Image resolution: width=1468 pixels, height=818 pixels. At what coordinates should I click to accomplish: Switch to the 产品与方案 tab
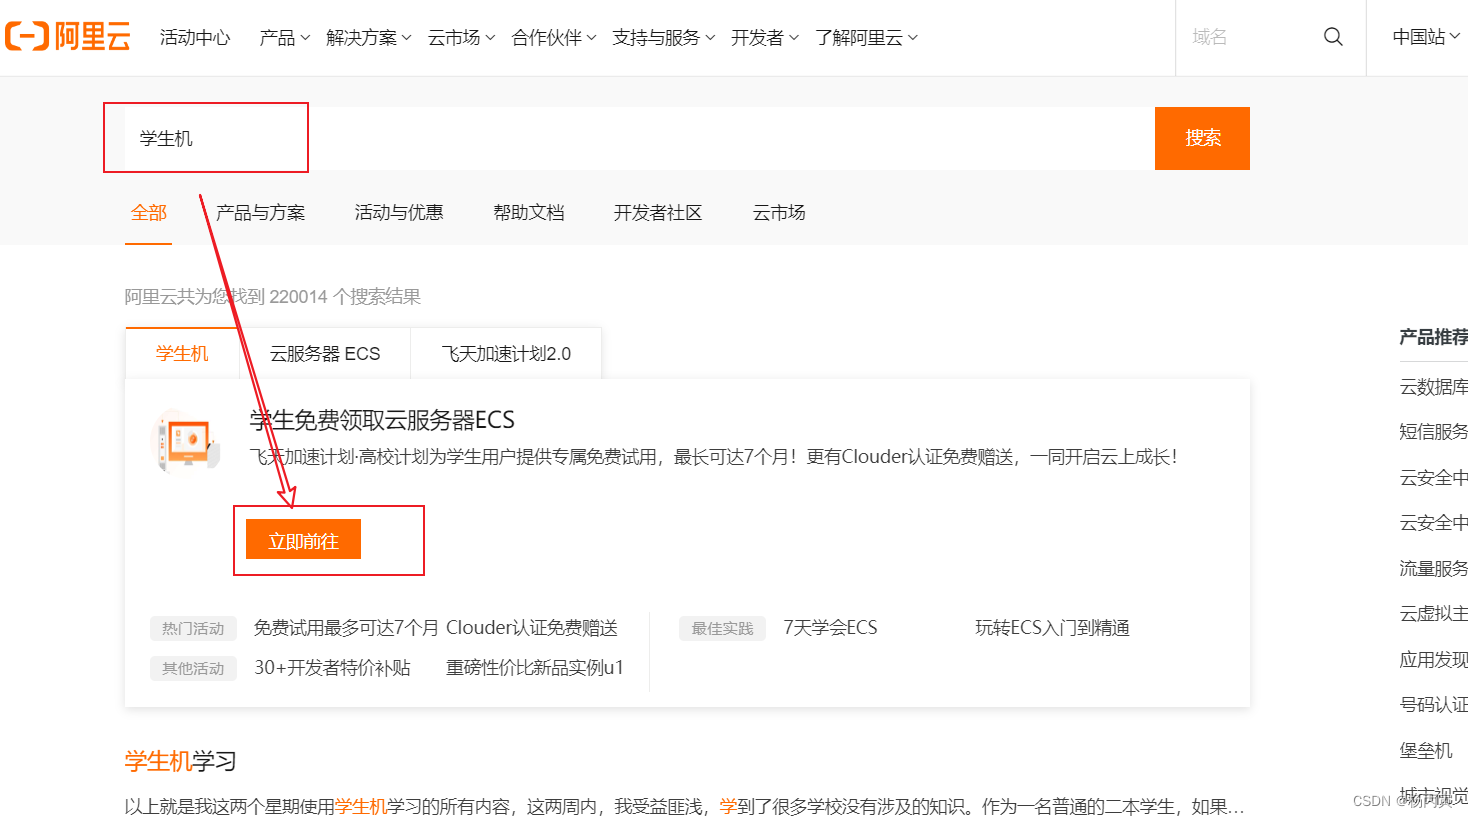tap(261, 212)
